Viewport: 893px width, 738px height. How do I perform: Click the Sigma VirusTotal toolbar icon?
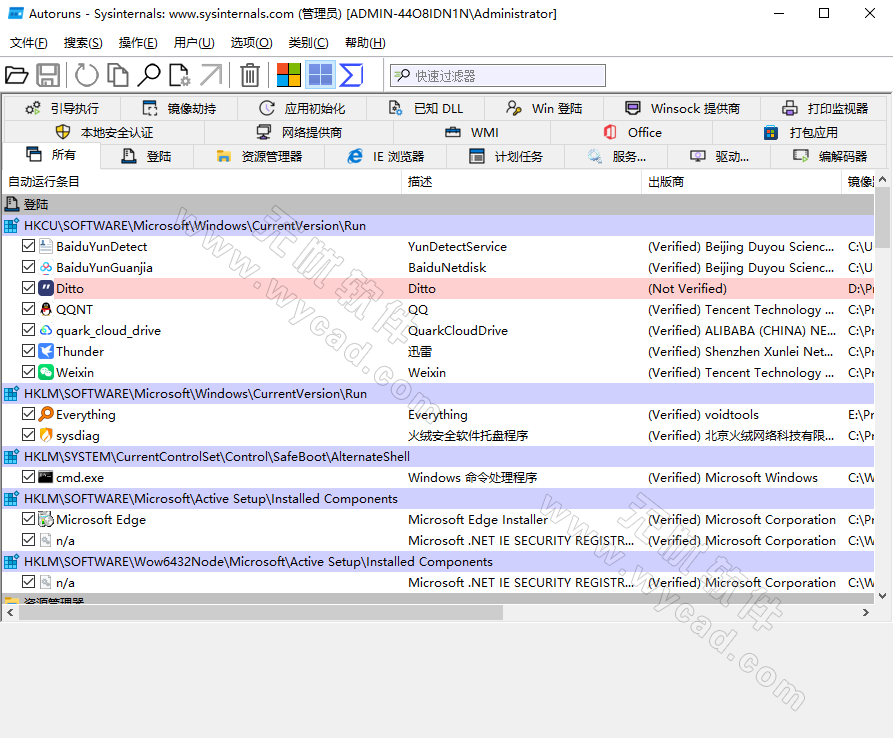(x=351, y=75)
